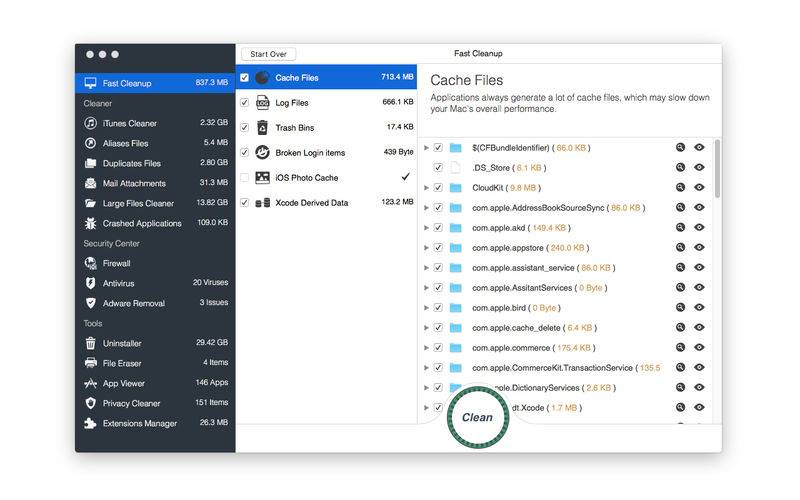Click the Extensions Manager puzzle icon
The image size is (800, 500).
[90, 423]
